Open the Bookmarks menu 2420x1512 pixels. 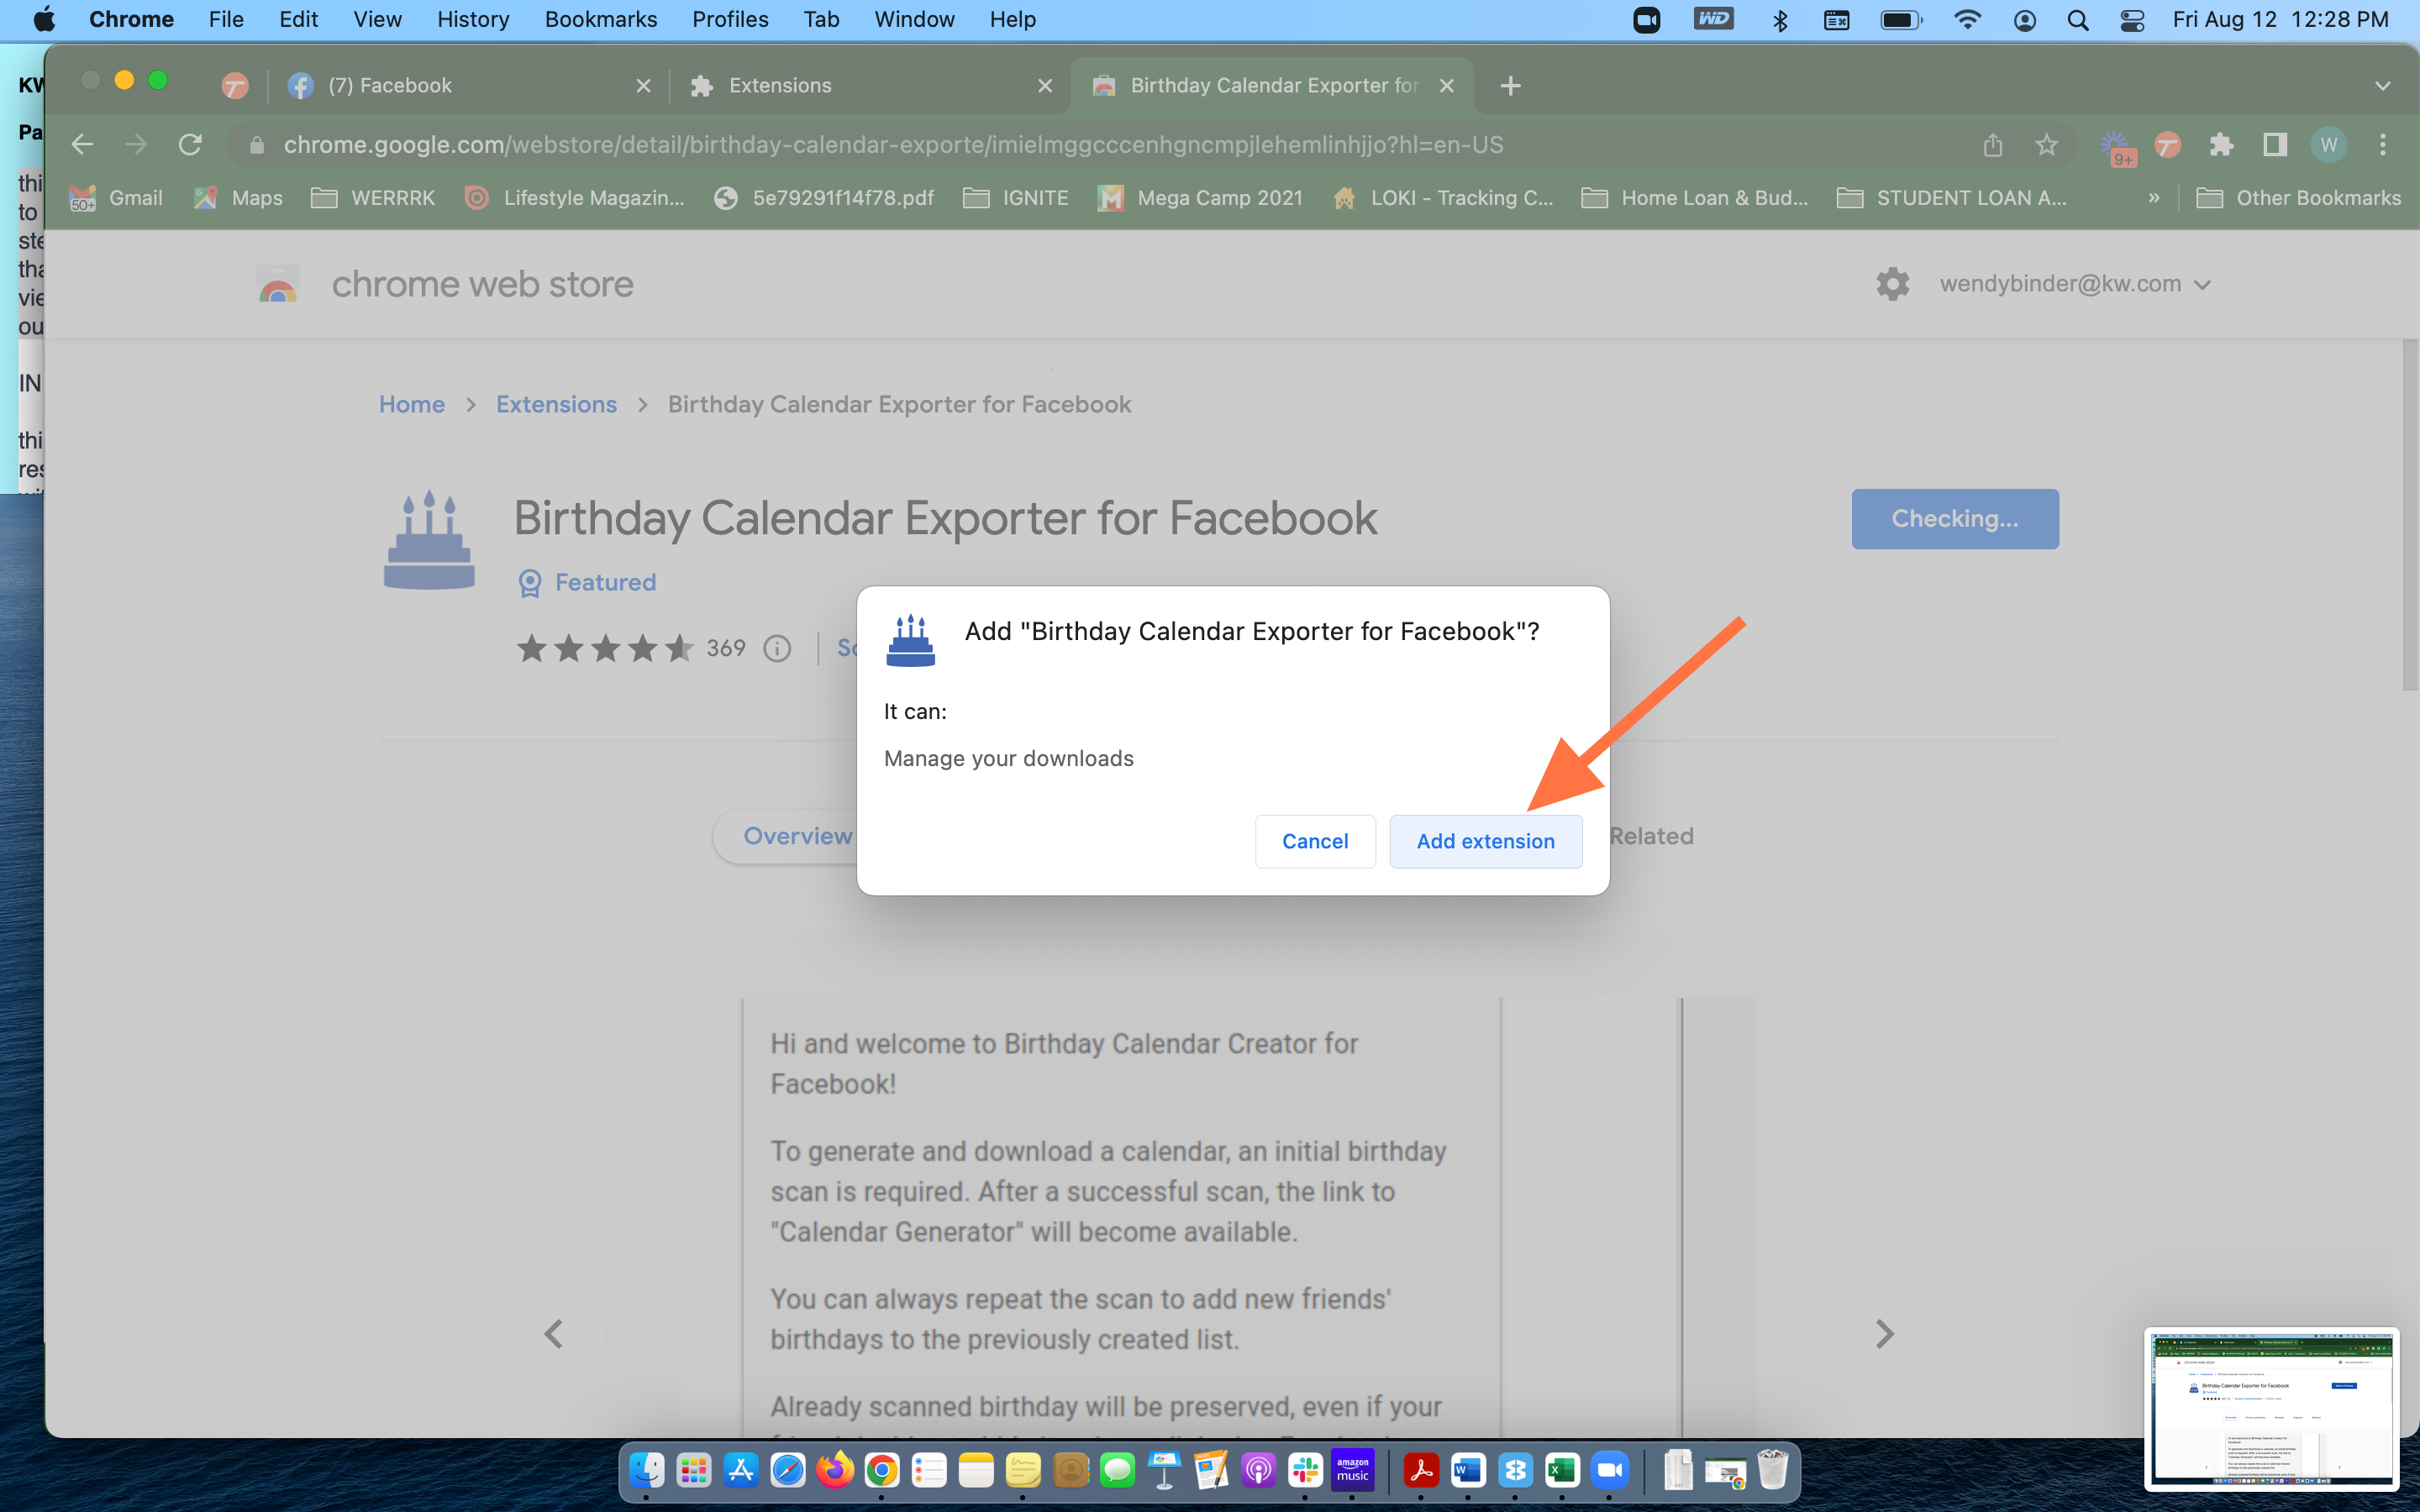pyautogui.click(x=601, y=19)
